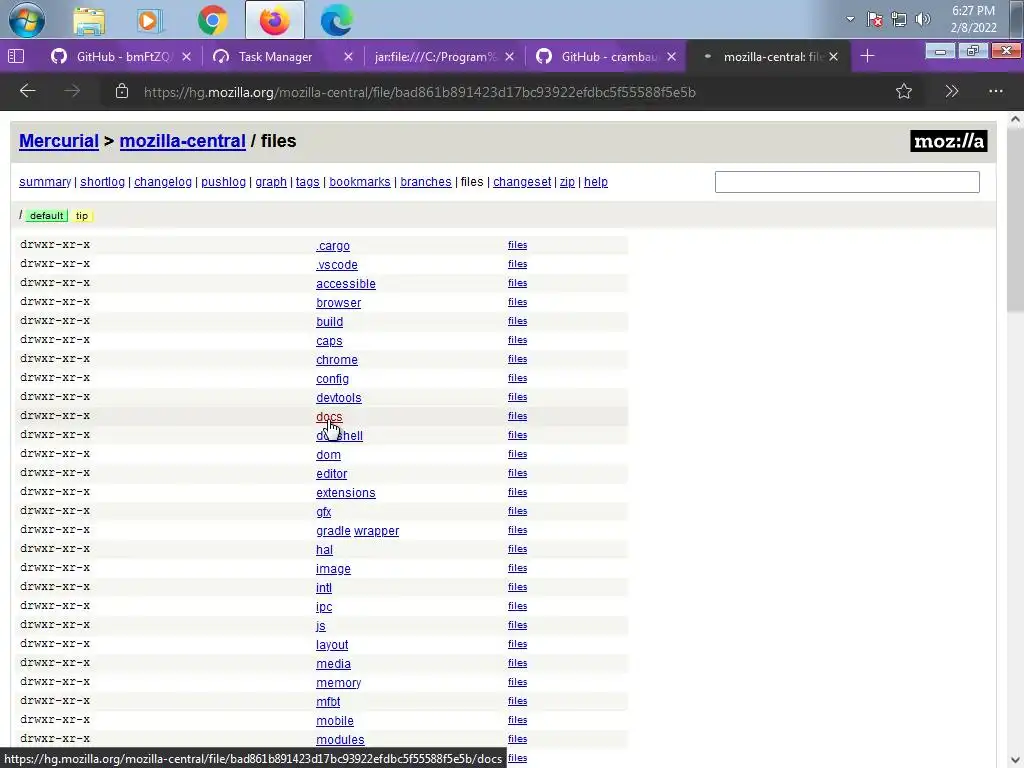This screenshot has width=1024, height=768.
Task: View bookmarks in the repository nav
Action: 360,182
